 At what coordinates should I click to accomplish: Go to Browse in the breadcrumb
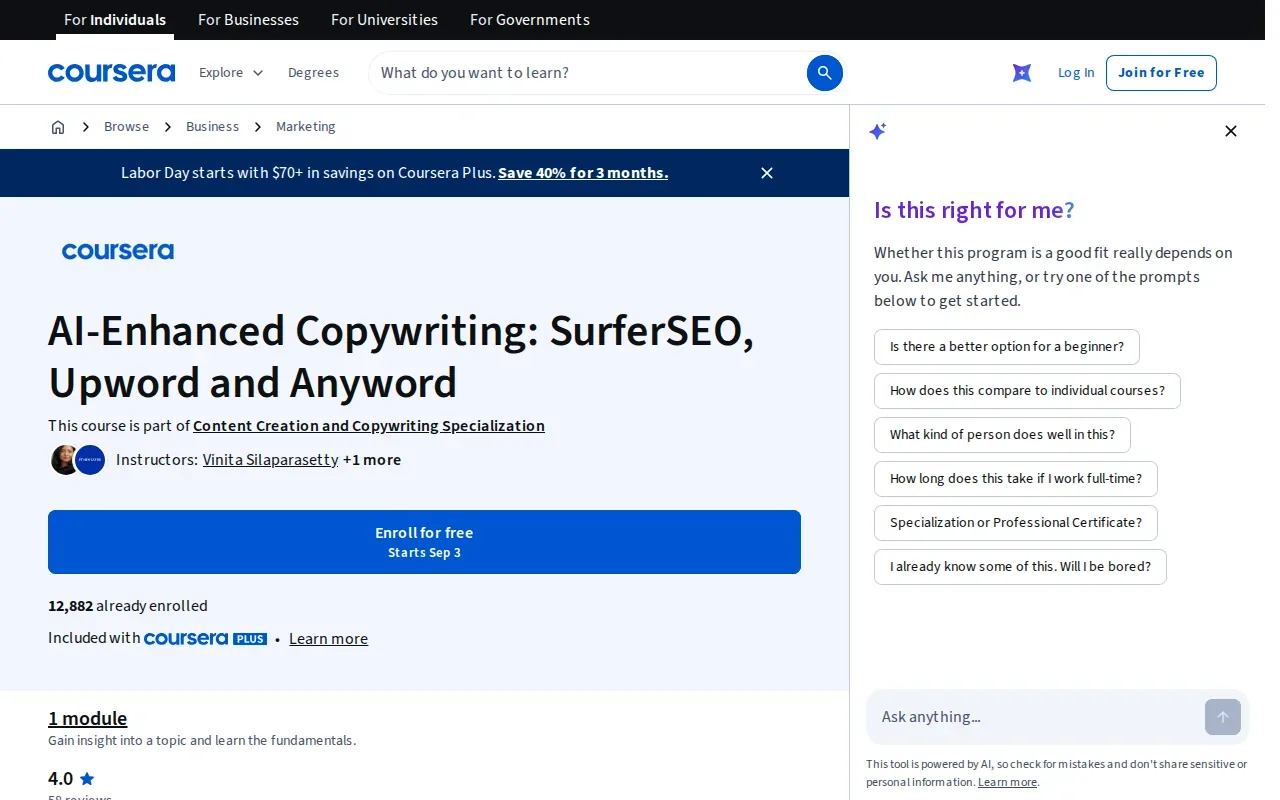pyautogui.click(x=126, y=127)
